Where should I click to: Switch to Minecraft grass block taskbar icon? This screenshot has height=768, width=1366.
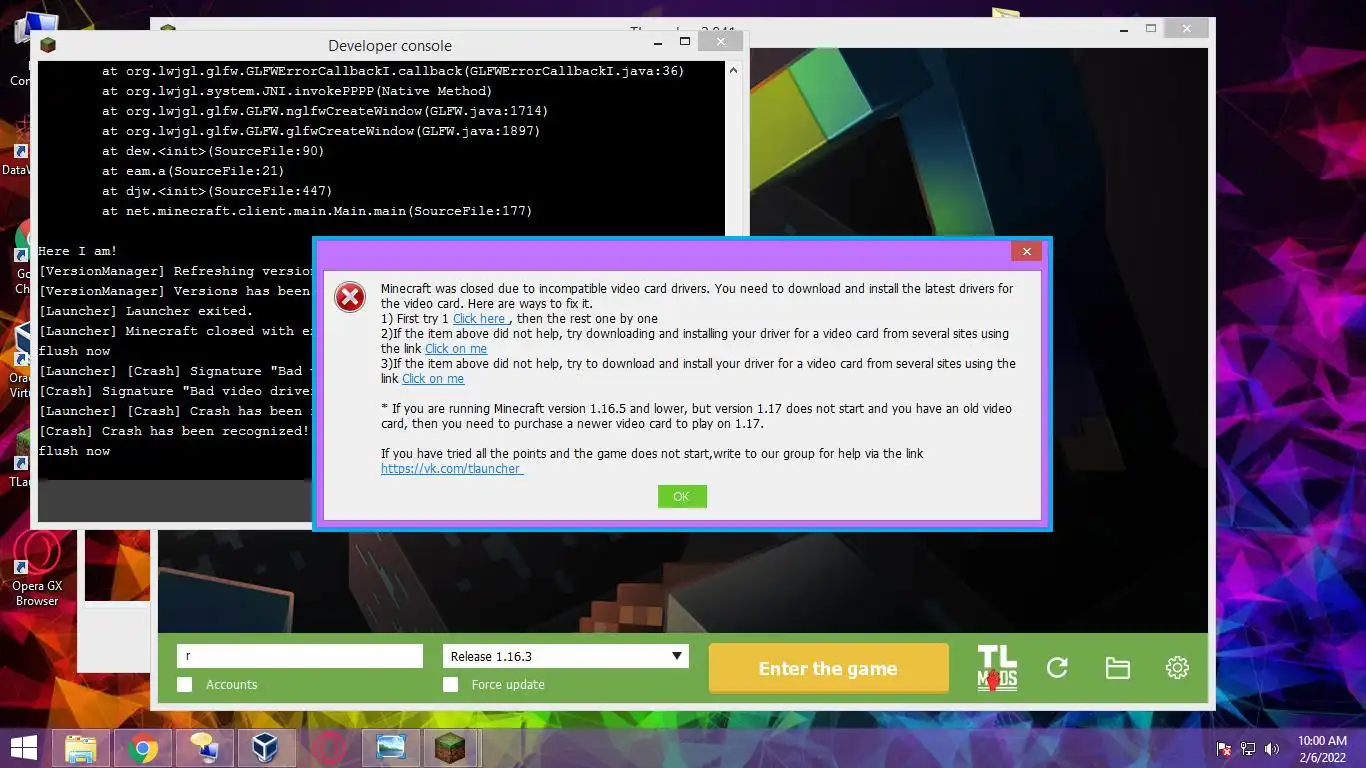click(x=451, y=748)
